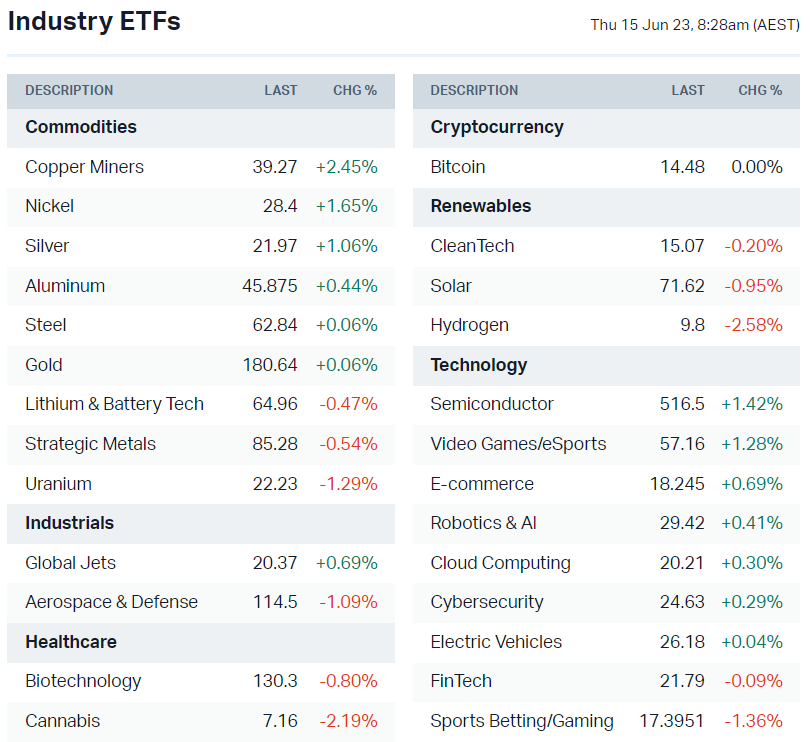Open the Bitcoin ETF entry
810x742 pixels.
458,167
